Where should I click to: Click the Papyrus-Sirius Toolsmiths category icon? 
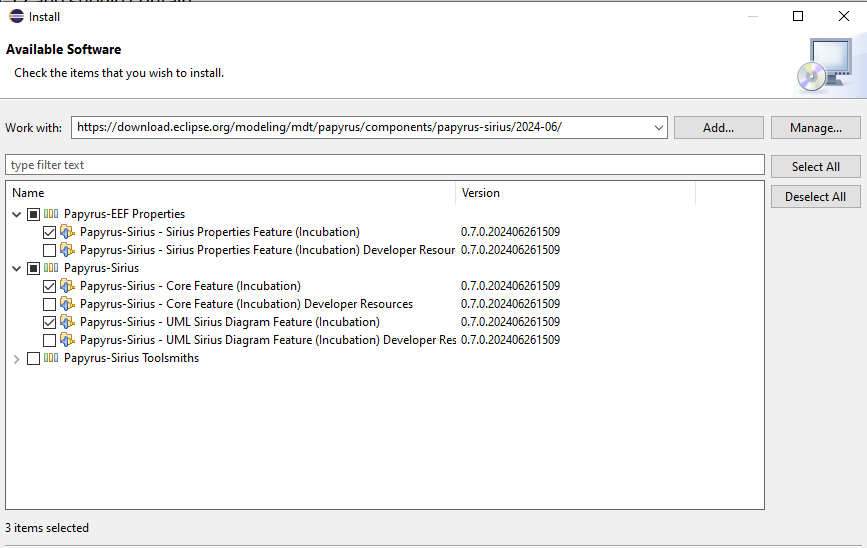click(x=51, y=358)
